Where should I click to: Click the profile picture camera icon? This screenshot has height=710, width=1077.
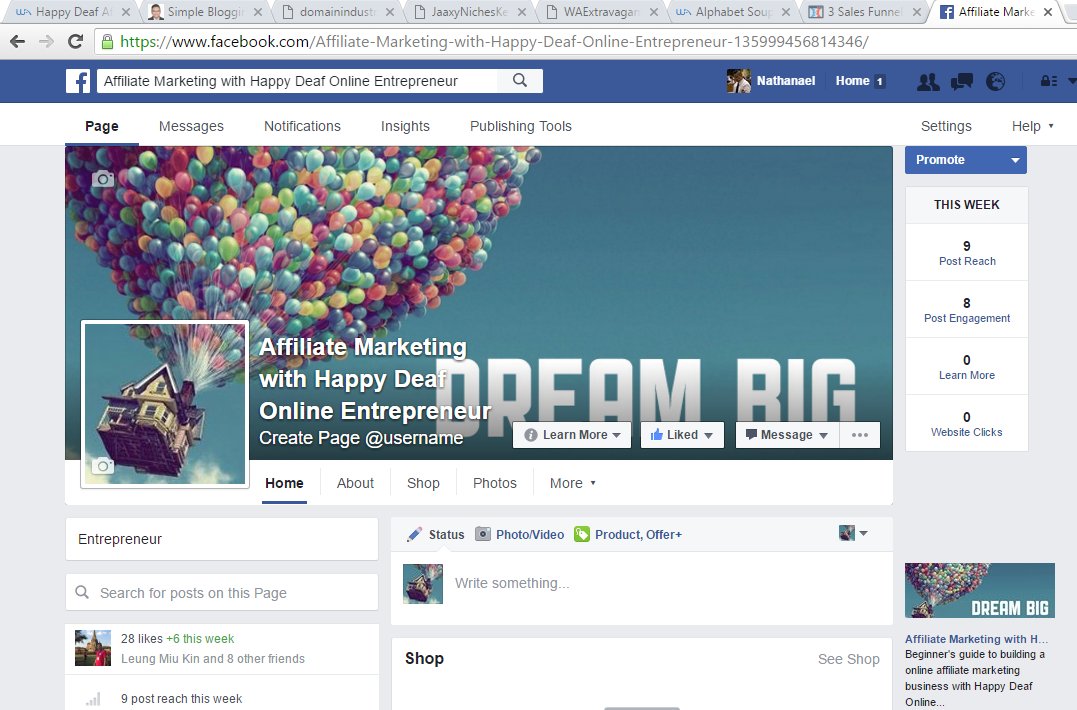pyautogui.click(x=102, y=466)
